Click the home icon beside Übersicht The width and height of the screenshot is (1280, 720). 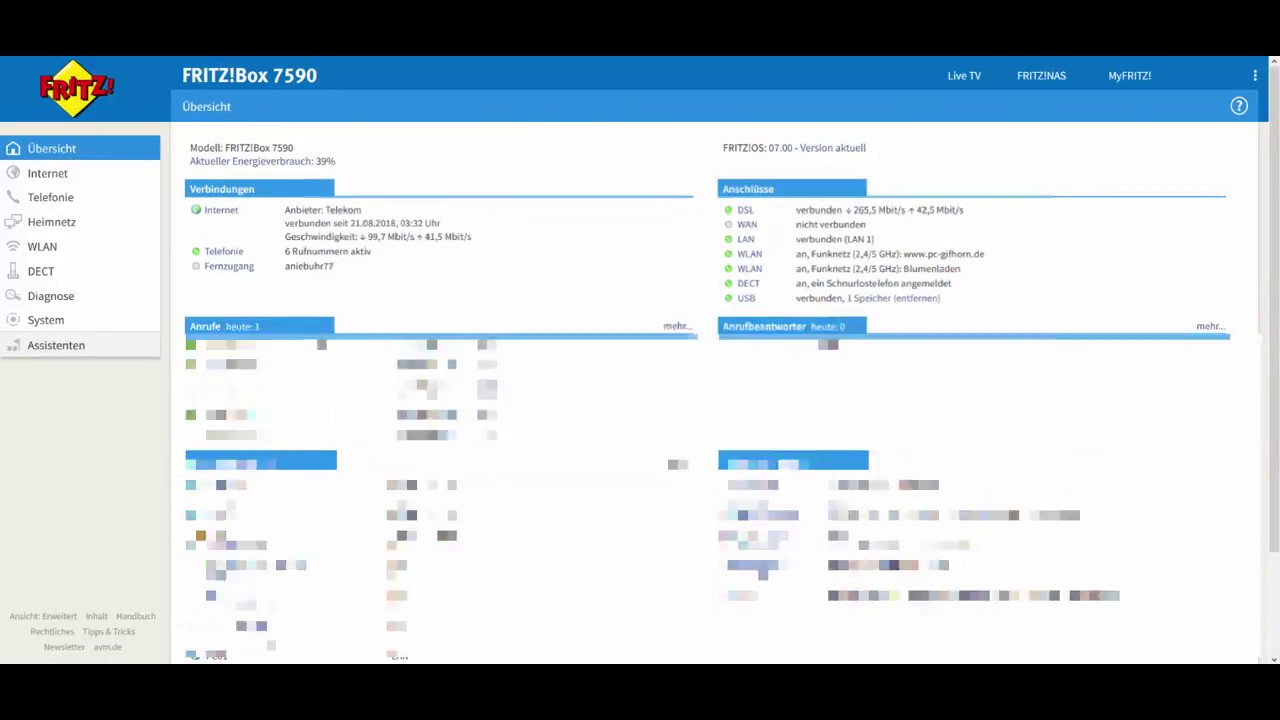coord(13,149)
